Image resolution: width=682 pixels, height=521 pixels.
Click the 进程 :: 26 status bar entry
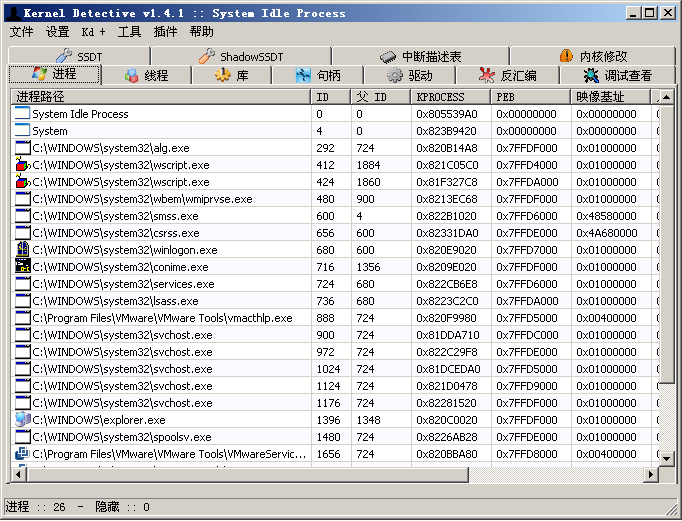click(36, 507)
